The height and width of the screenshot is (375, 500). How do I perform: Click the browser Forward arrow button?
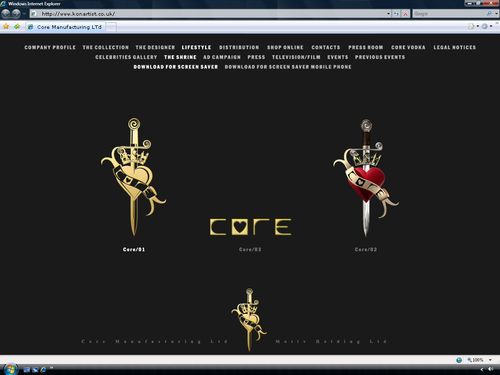[16, 14]
